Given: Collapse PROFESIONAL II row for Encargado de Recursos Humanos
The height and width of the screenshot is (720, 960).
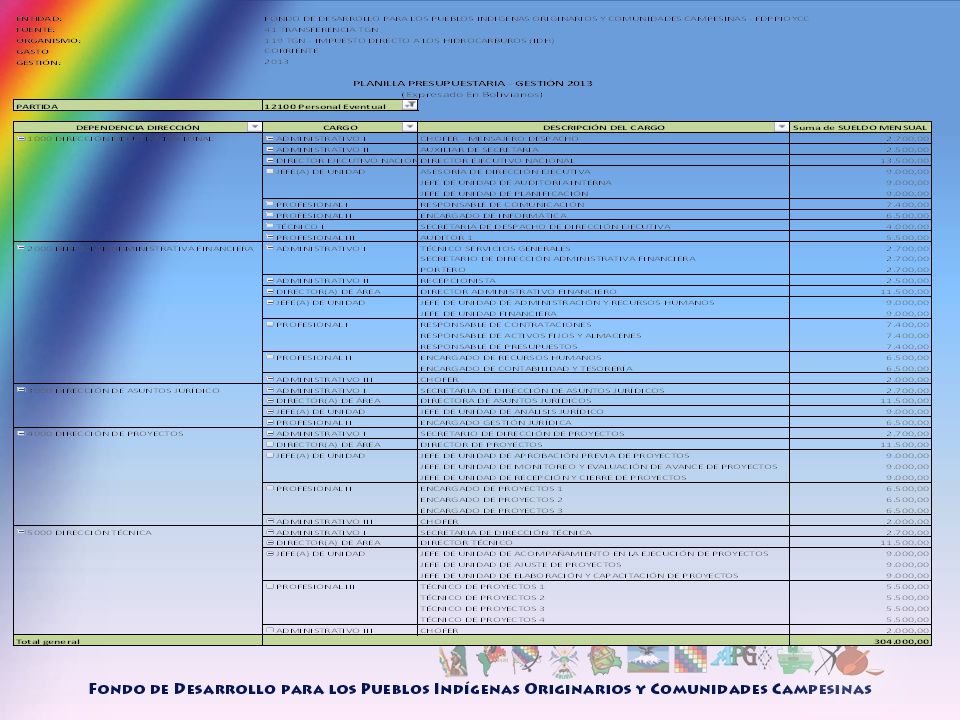Looking at the screenshot, I should 270,357.
